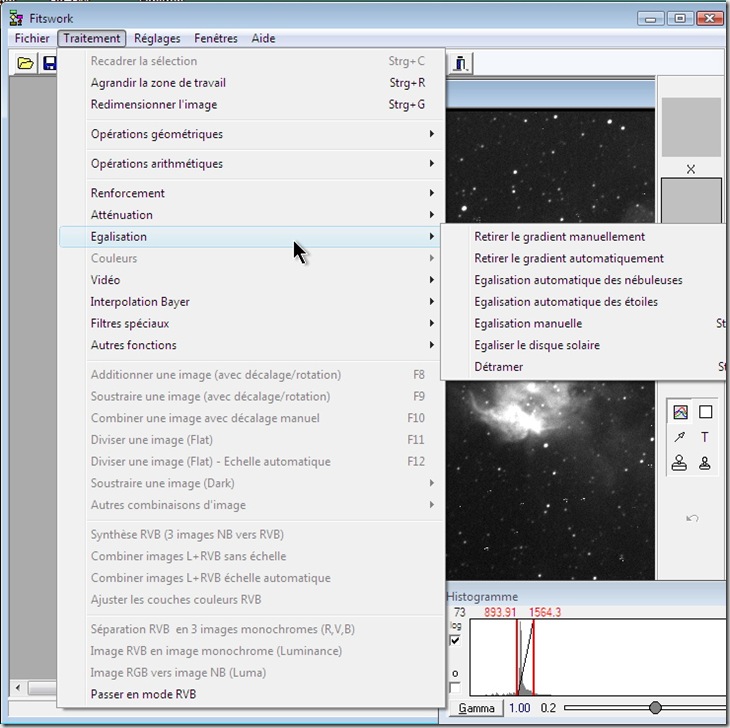730x728 pixels.
Task: Select the text T tool
Action: pos(705,437)
